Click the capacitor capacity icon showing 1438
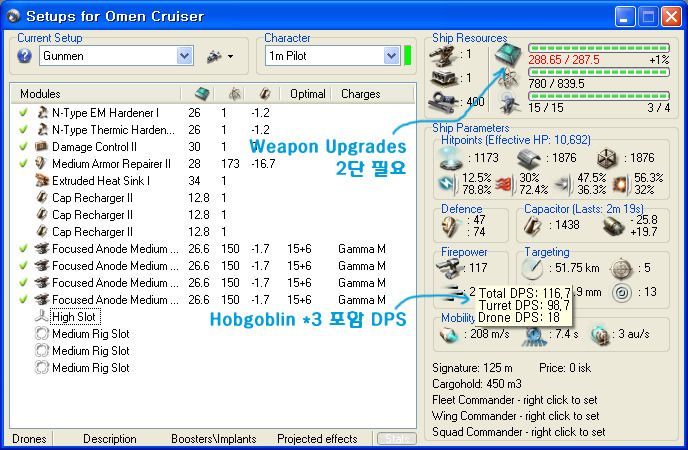688x450 pixels. click(534, 225)
